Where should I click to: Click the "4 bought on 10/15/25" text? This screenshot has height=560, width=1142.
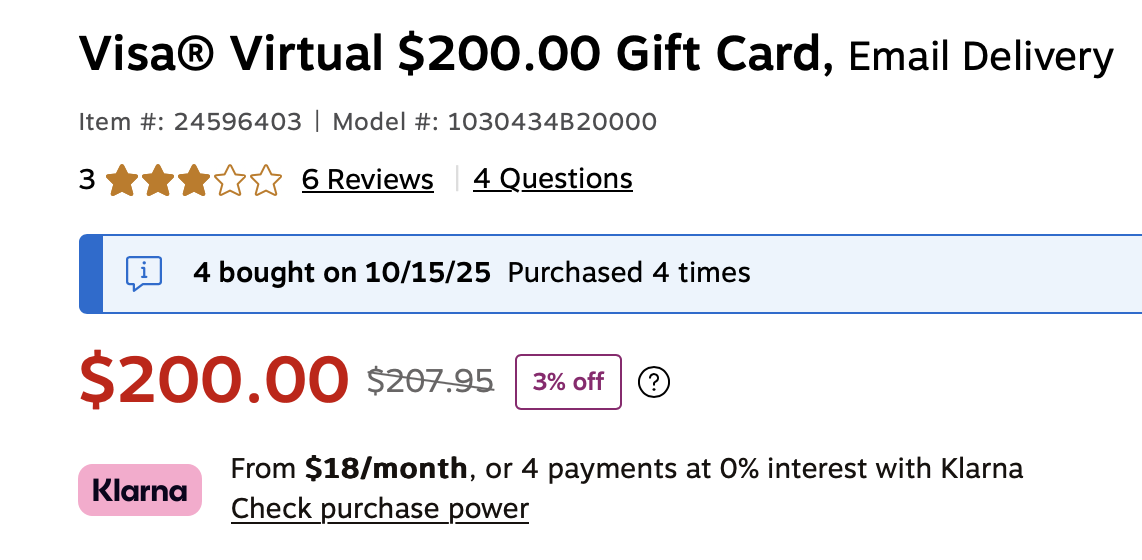(342, 272)
